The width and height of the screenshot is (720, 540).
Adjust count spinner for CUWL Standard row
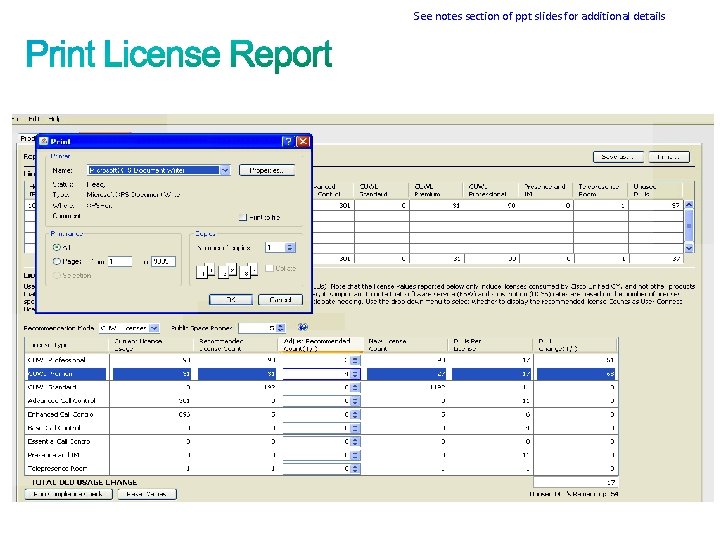click(x=354, y=388)
